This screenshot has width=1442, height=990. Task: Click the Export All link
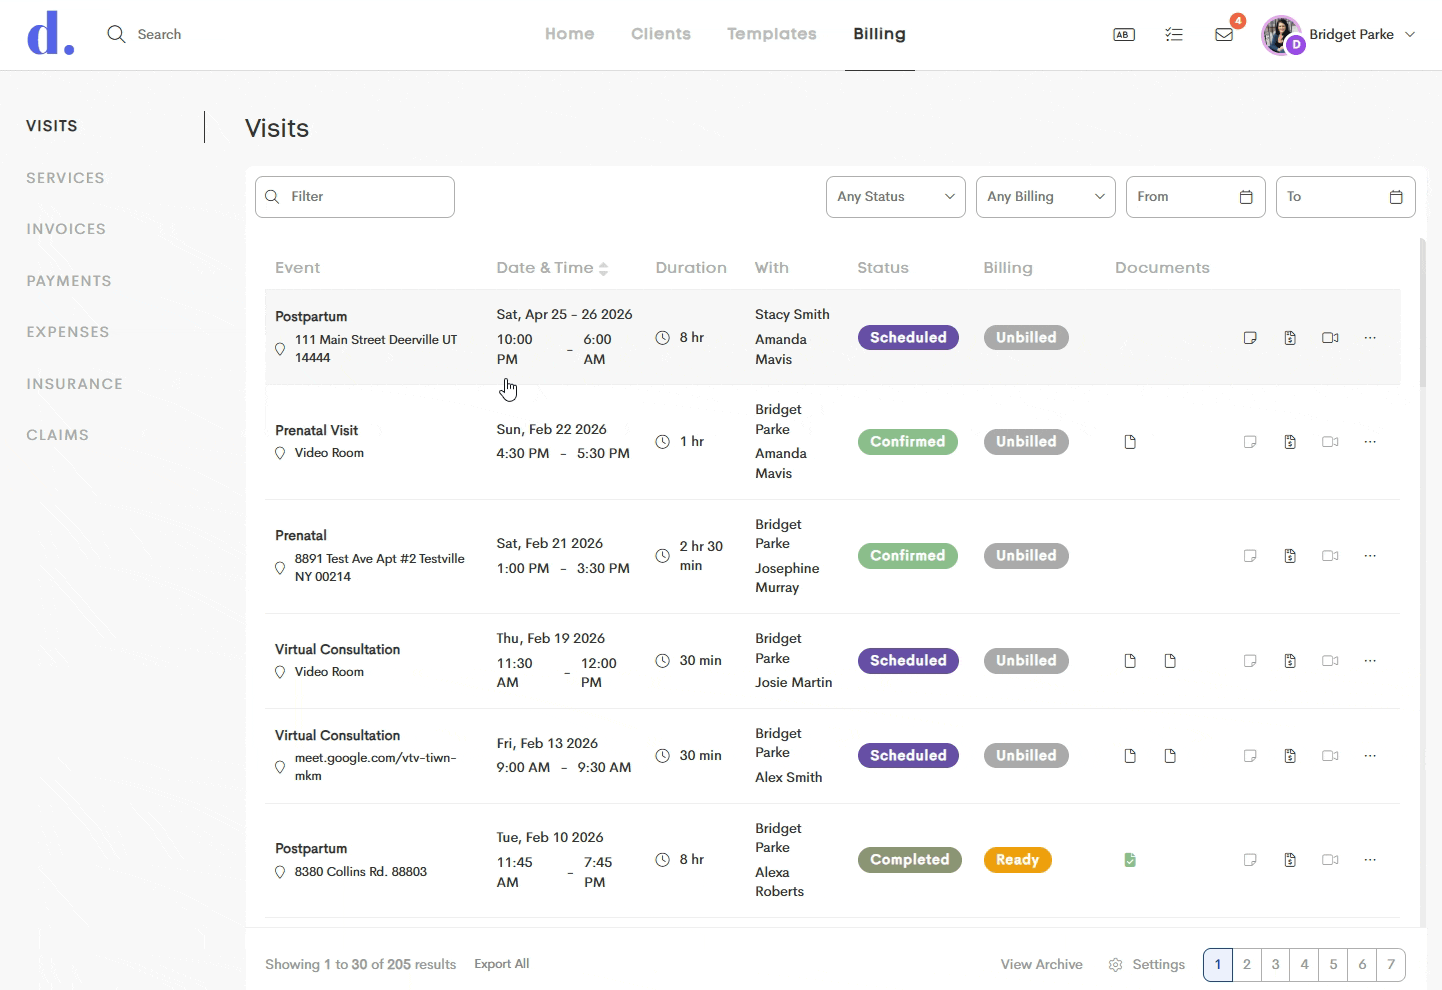coord(502,964)
